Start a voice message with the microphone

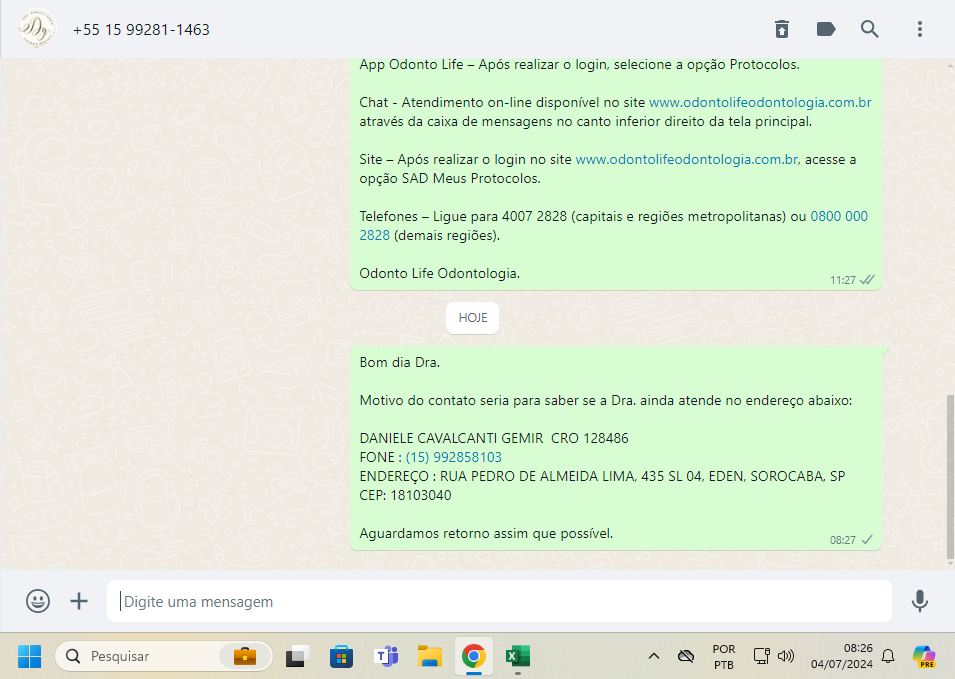pyautogui.click(x=920, y=601)
